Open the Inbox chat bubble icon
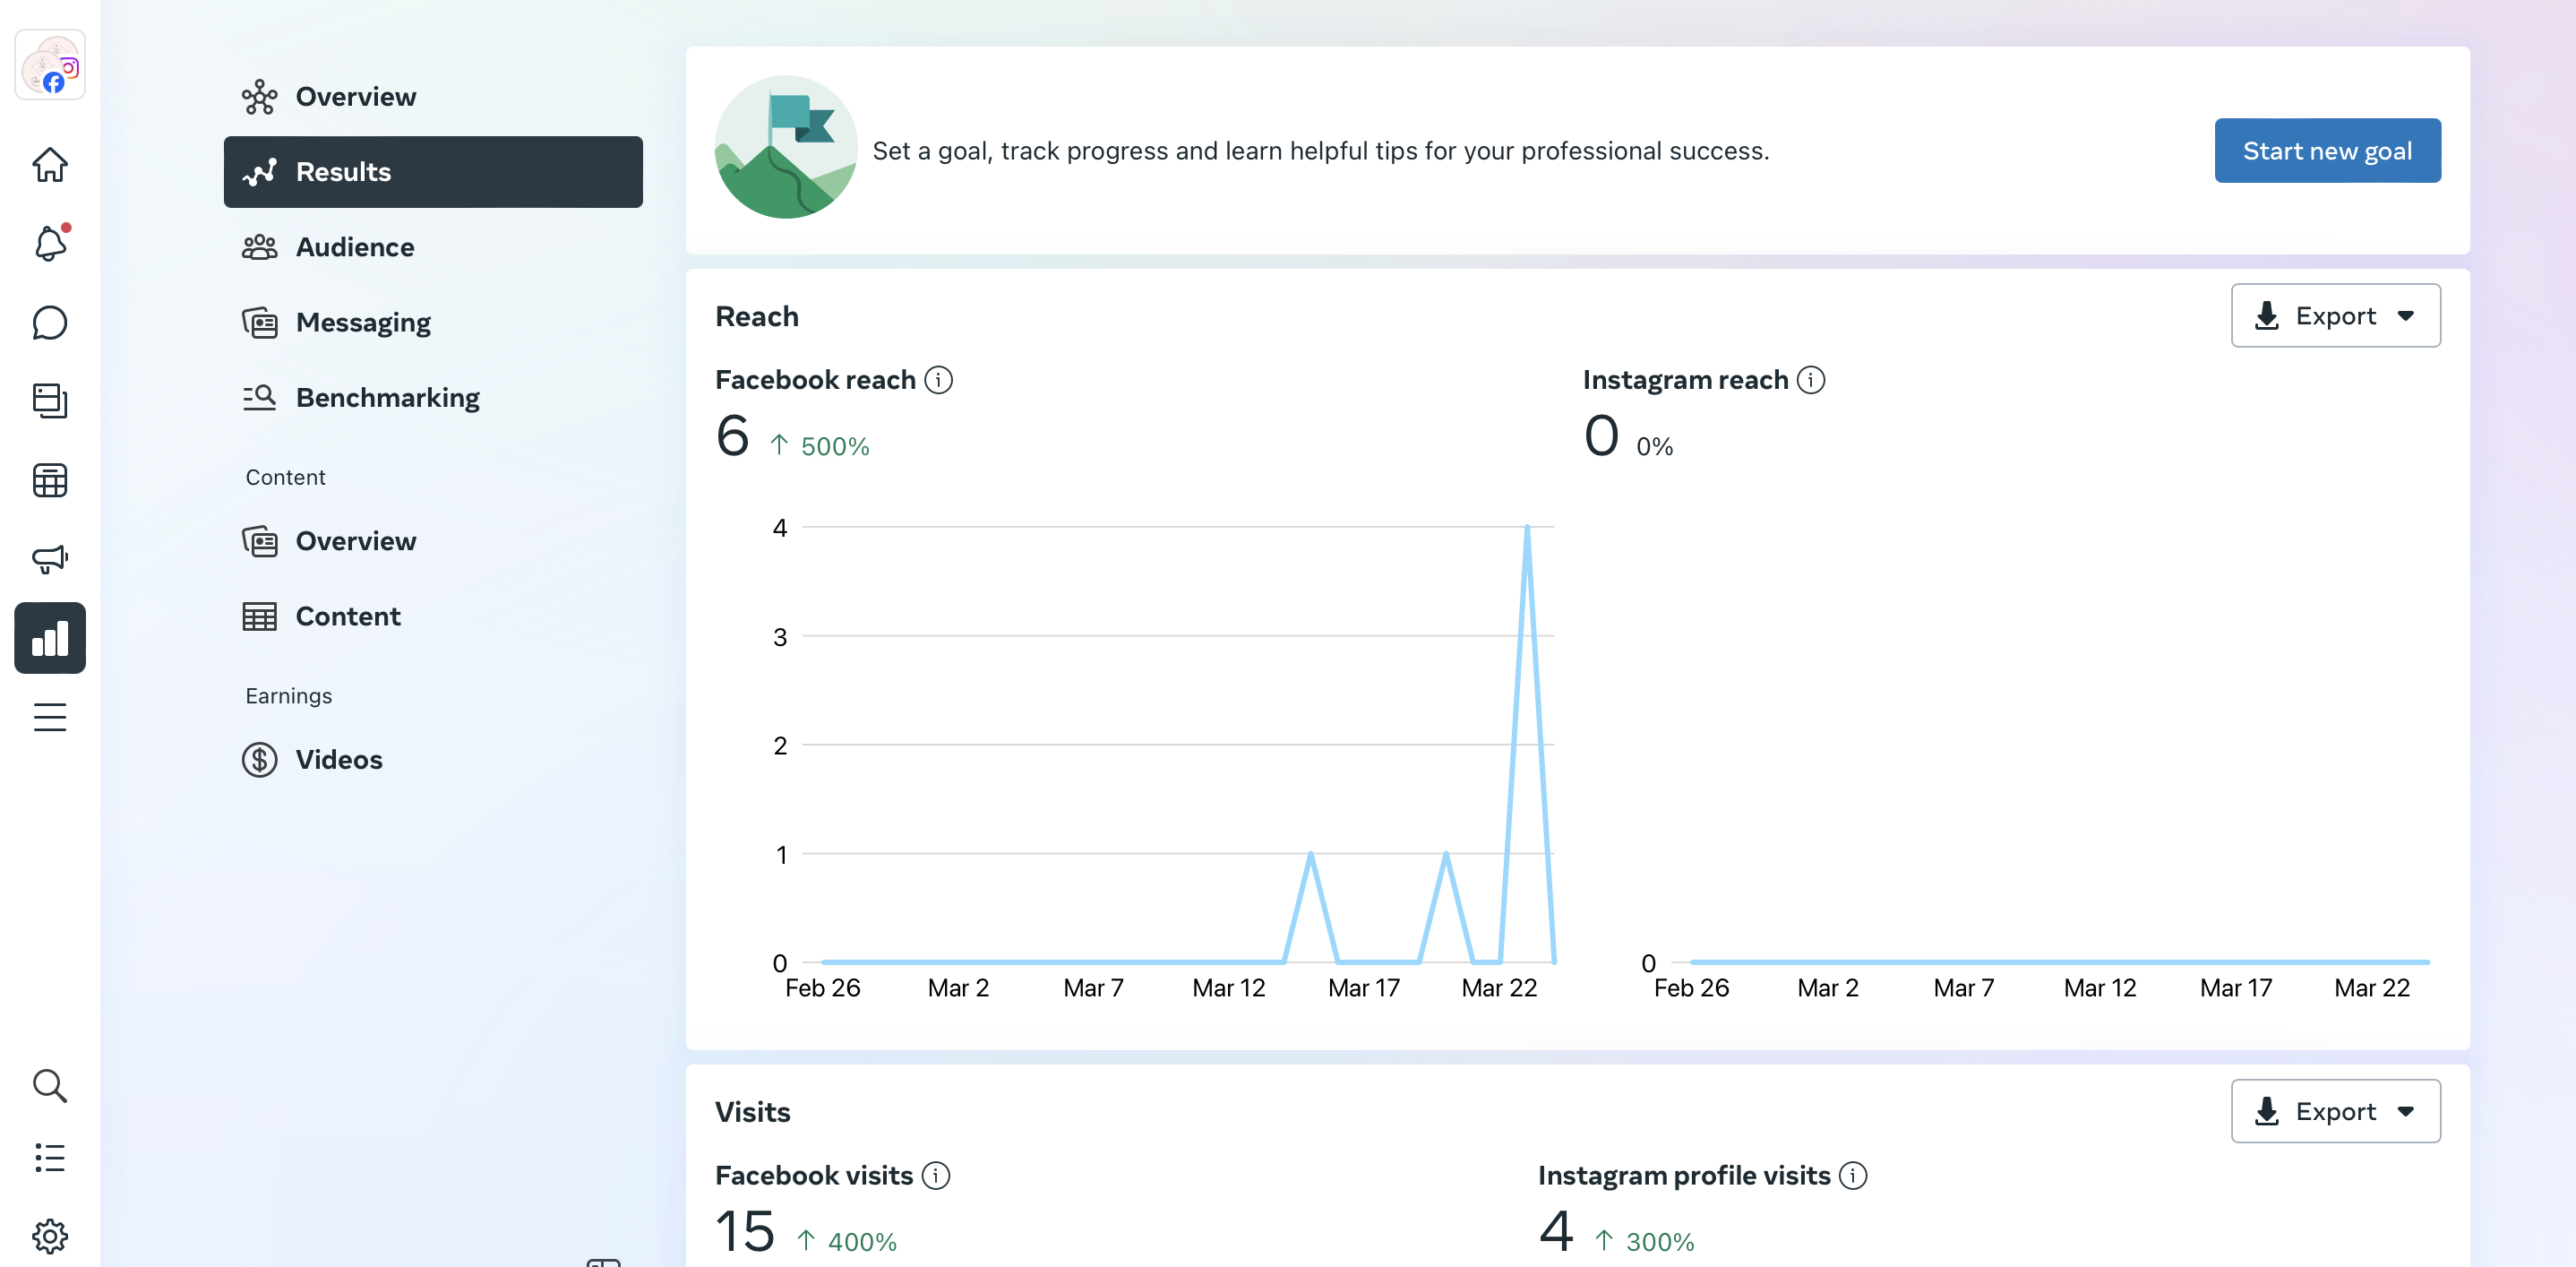 pos(49,323)
